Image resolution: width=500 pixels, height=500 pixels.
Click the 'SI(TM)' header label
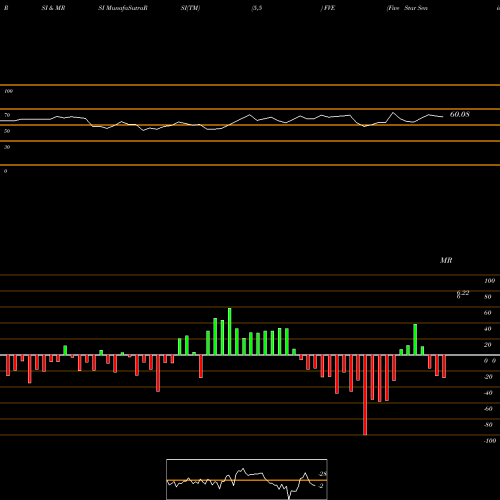click(190, 8)
